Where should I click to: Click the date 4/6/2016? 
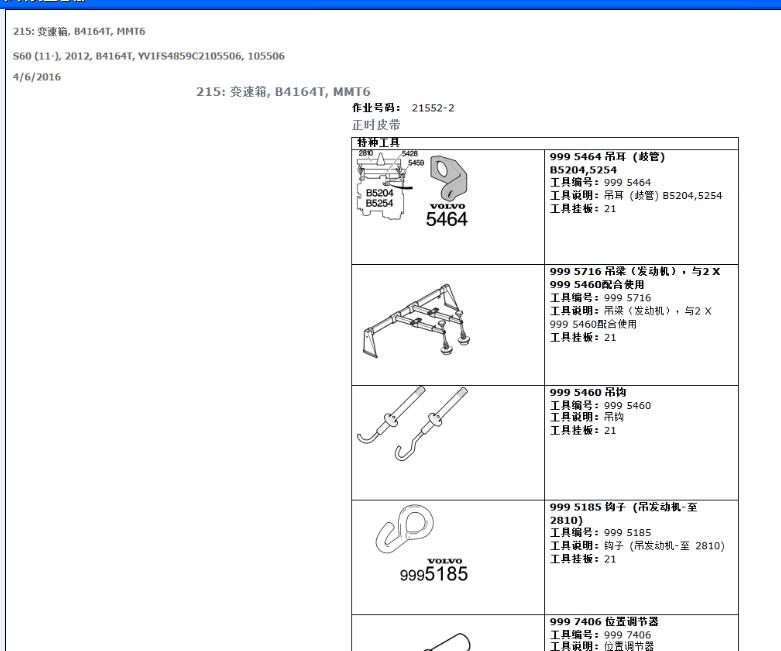[x=37, y=77]
